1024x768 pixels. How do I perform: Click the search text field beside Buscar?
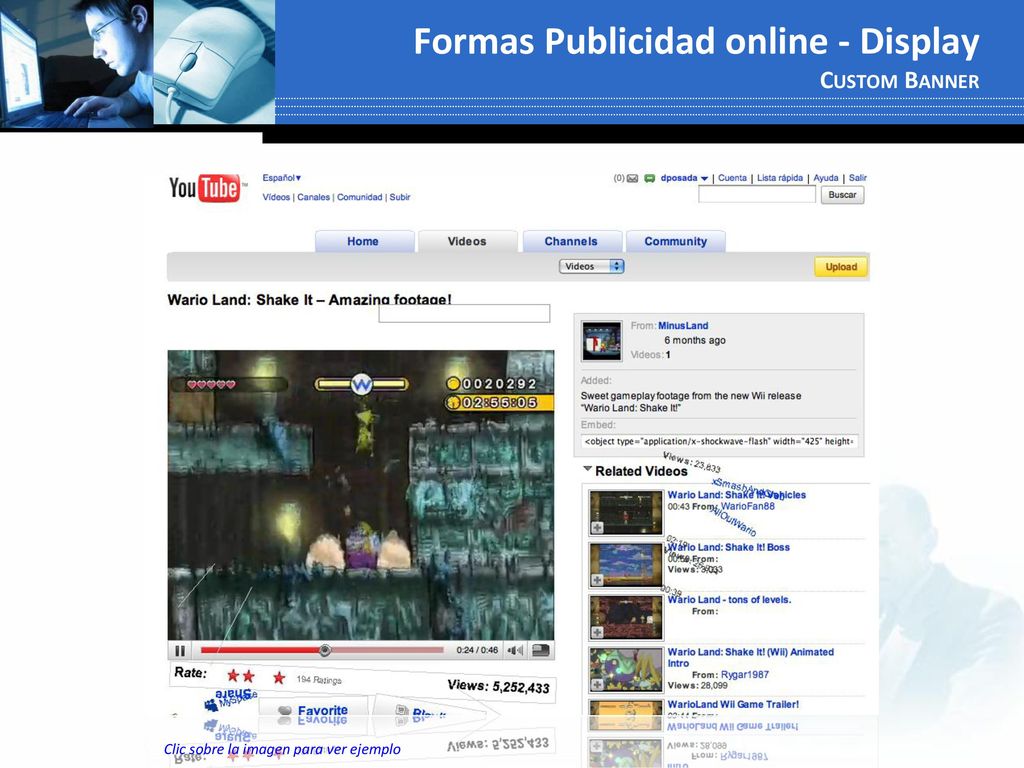757,194
